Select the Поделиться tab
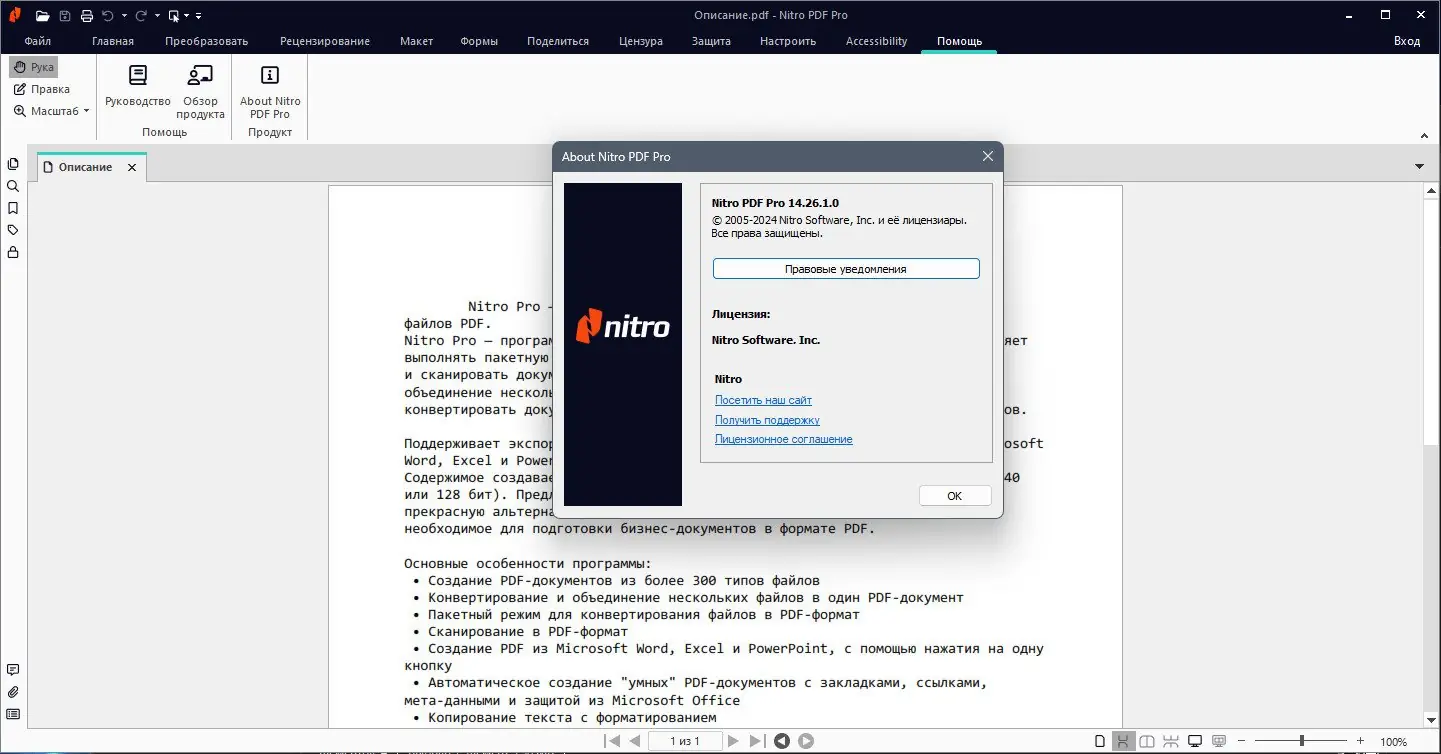This screenshot has height=754, width=1441. coord(558,41)
